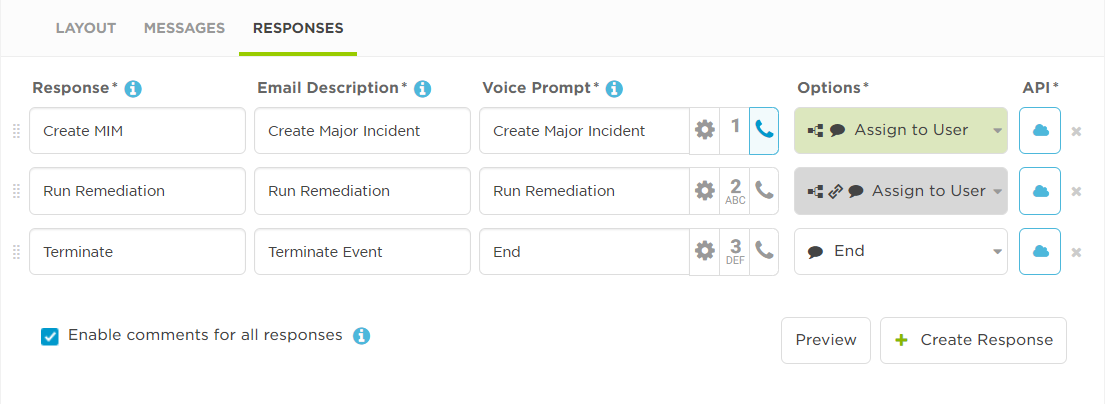This screenshot has width=1105, height=404.
Task: Expand Options dropdown for Run Remediation
Action: tap(901, 191)
